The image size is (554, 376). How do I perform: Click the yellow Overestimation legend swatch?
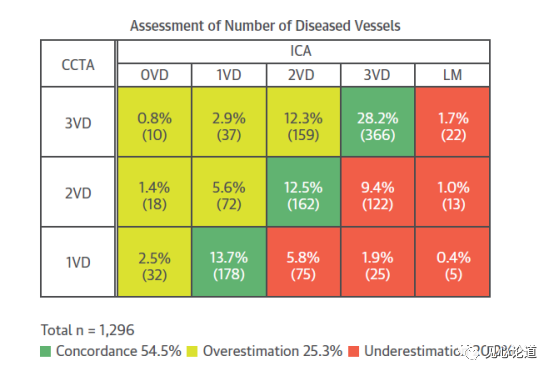[x=192, y=351]
